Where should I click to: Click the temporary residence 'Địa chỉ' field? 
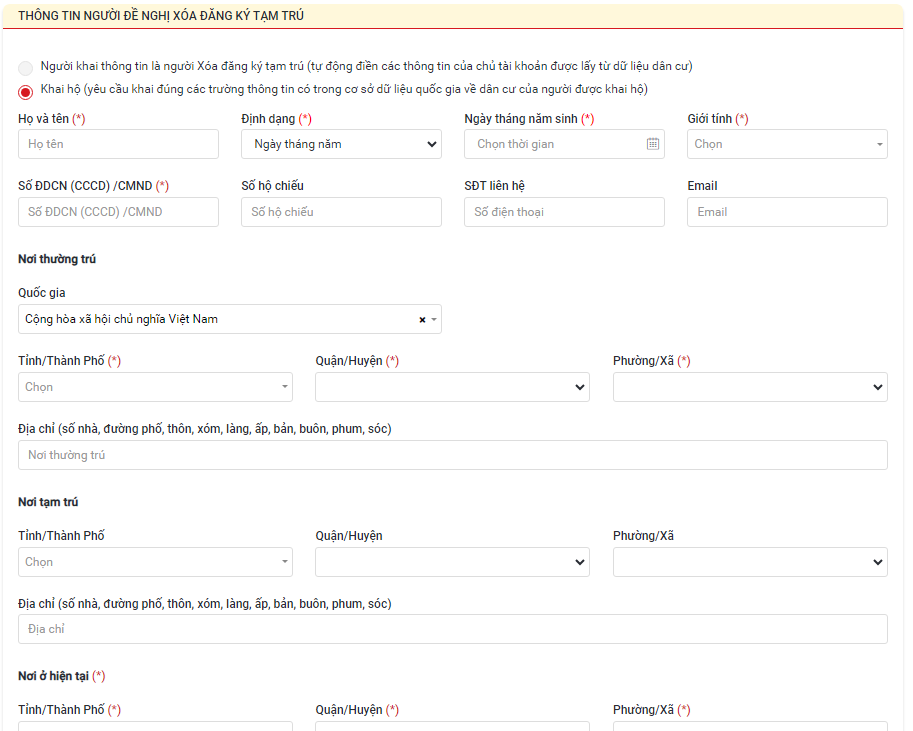pyautogui.click(x=452, y=629)
